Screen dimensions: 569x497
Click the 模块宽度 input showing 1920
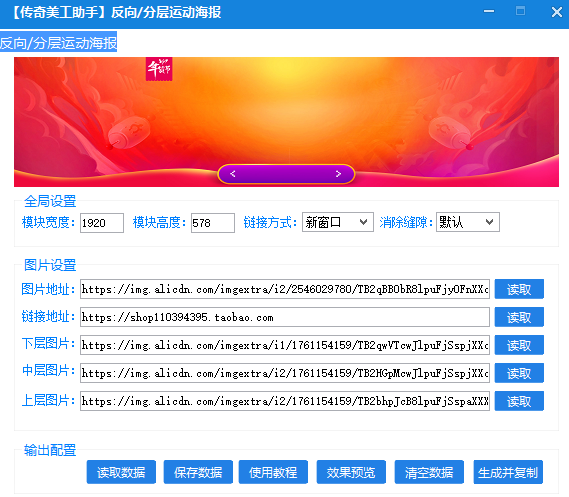point(102,223)
